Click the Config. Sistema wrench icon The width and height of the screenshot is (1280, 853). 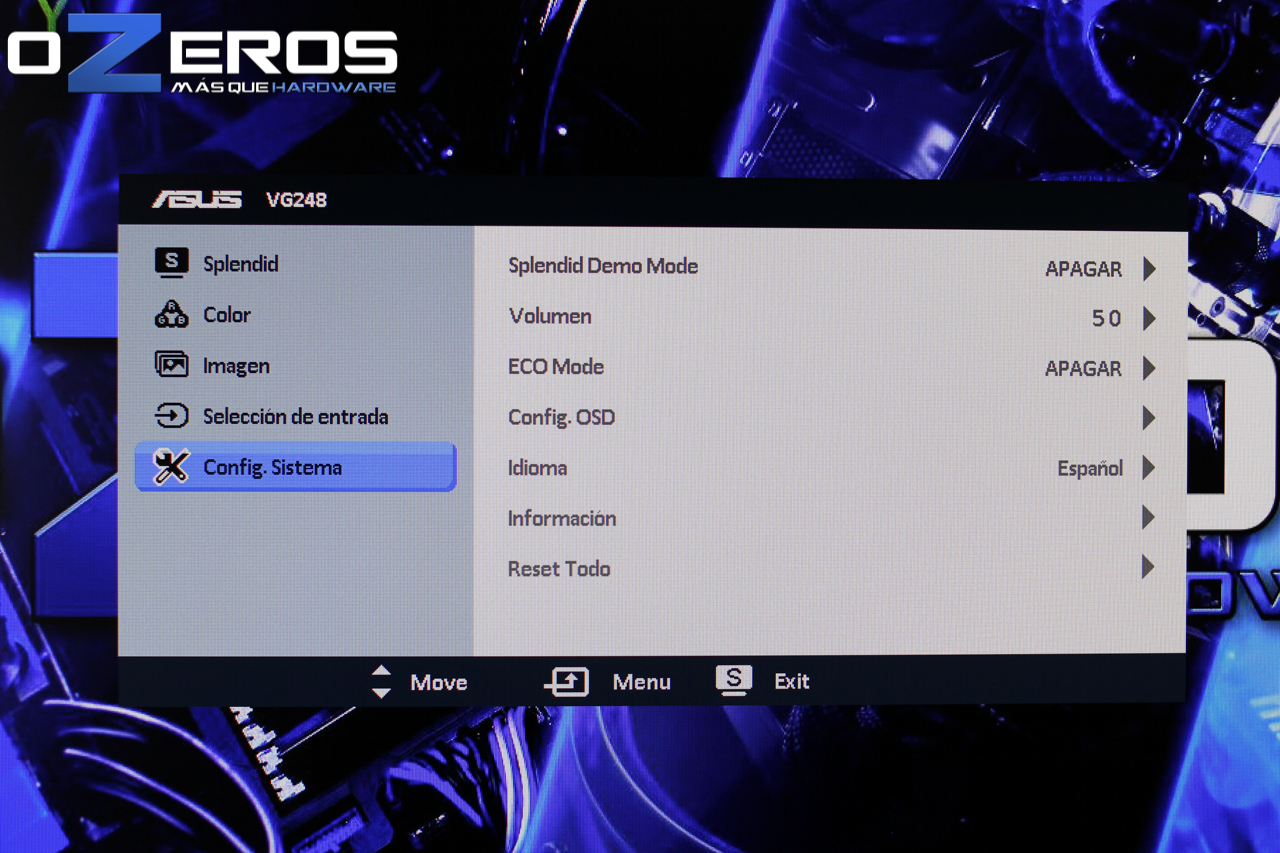(x=171, y=467)
